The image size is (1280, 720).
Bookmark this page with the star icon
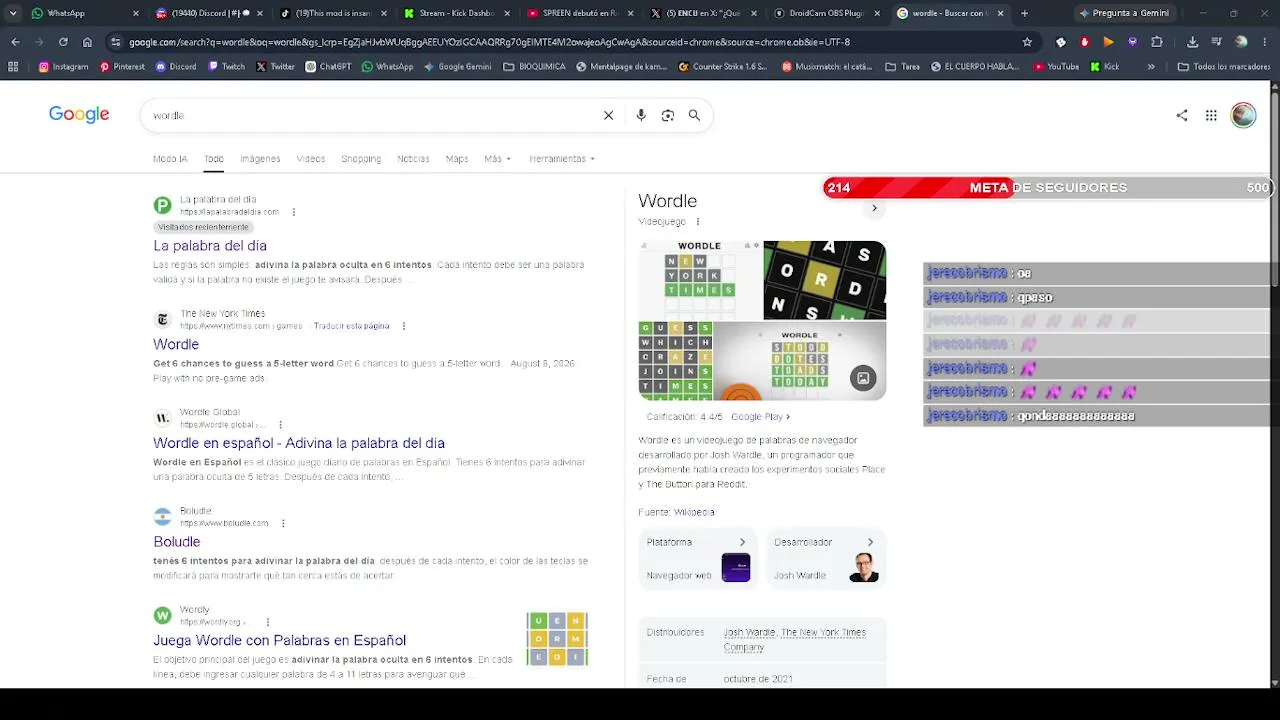tap(1027, 42)
